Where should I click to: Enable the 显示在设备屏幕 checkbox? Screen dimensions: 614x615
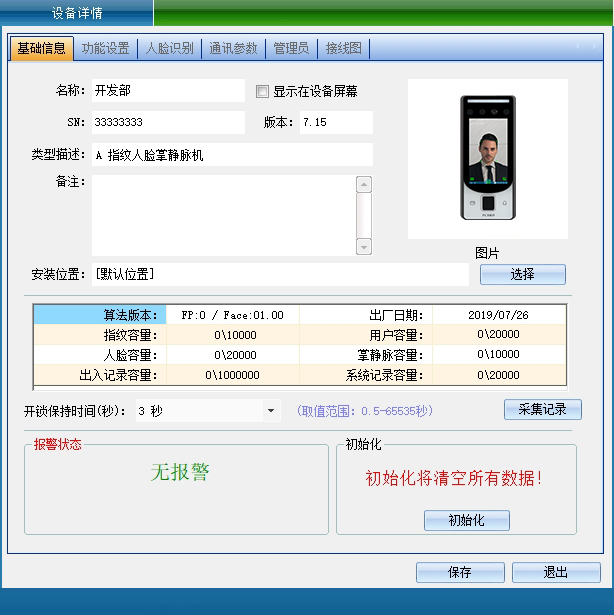pos(263,91)
